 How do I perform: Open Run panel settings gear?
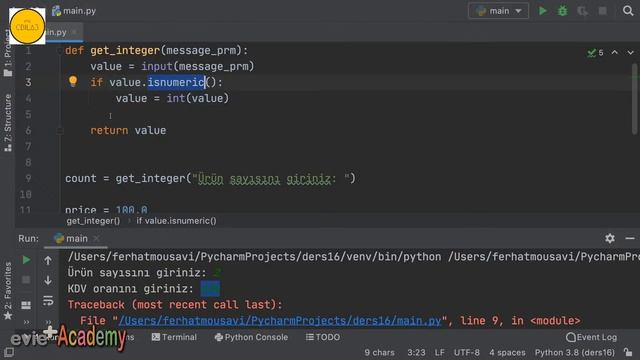[610, 238]
